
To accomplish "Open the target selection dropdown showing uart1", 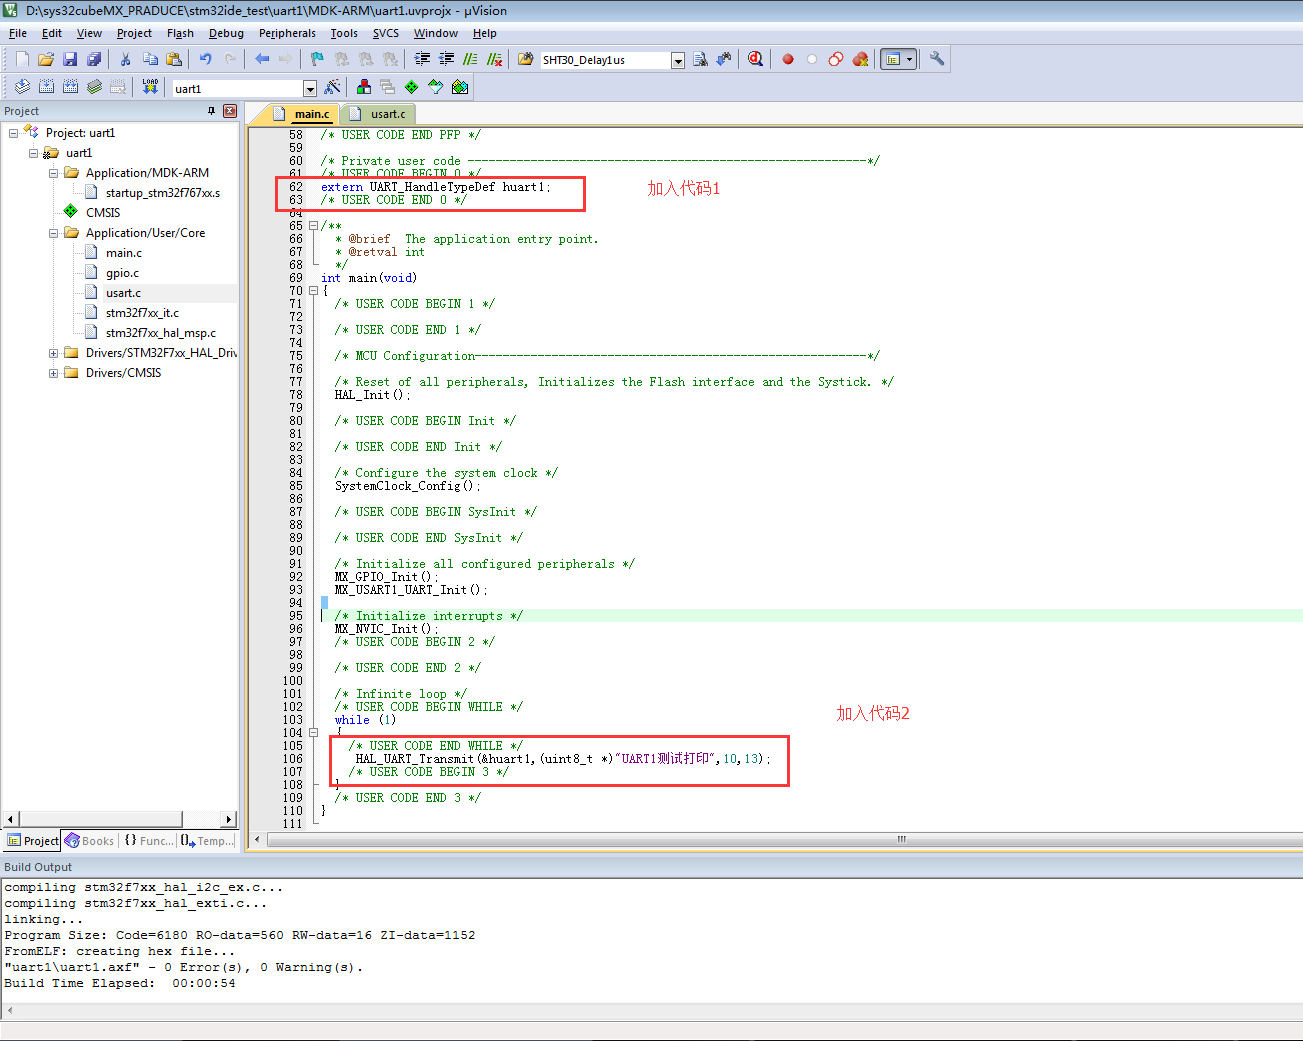I will [x=311, y=87].
